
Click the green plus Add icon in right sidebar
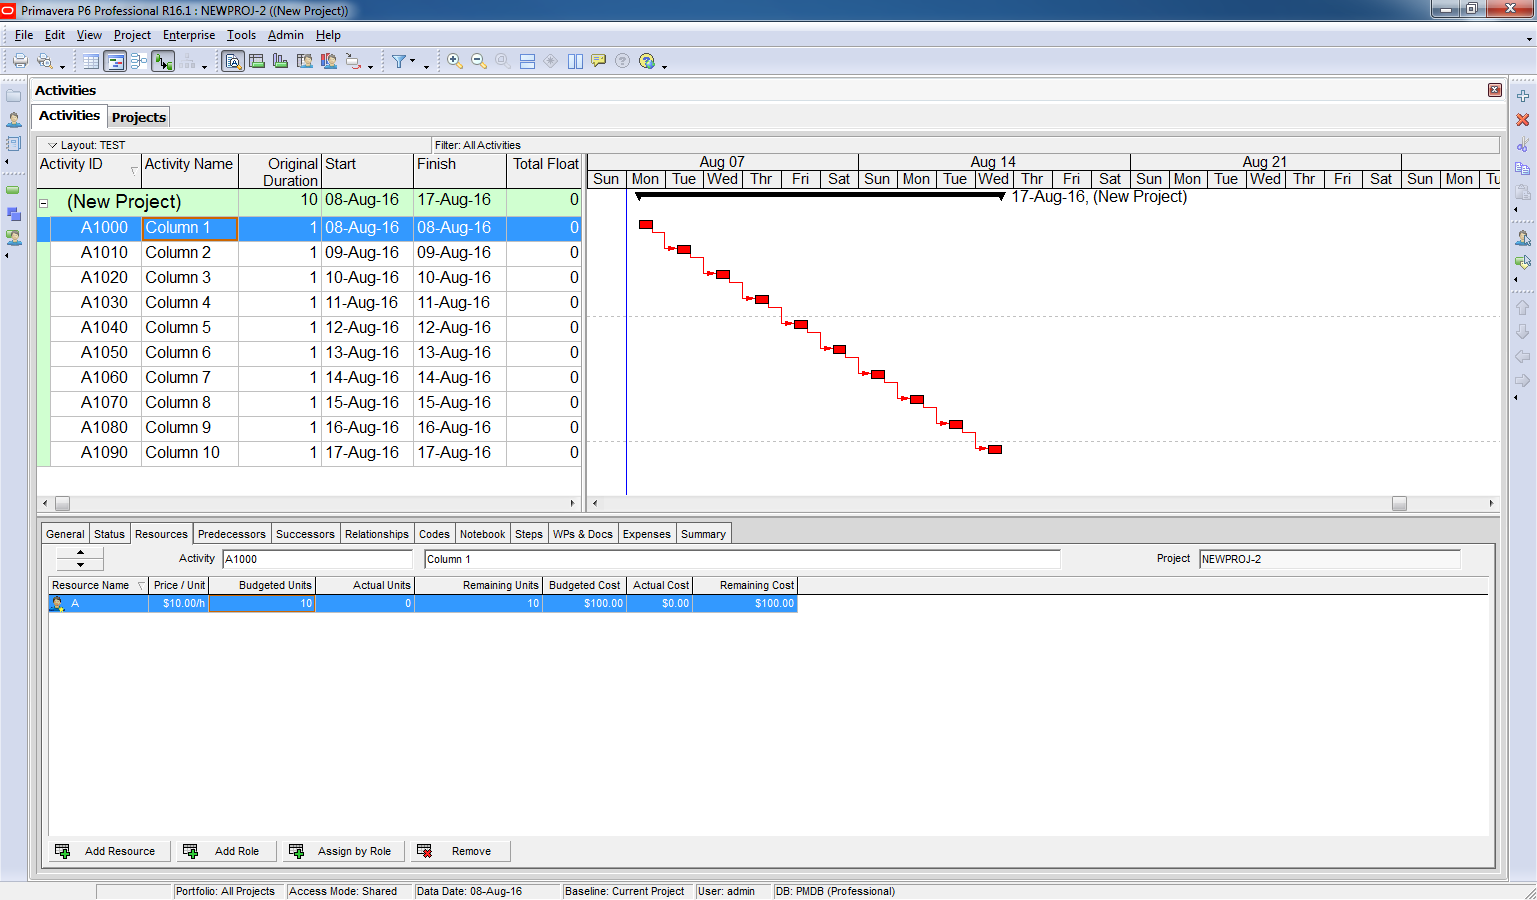pos(1522,96)
